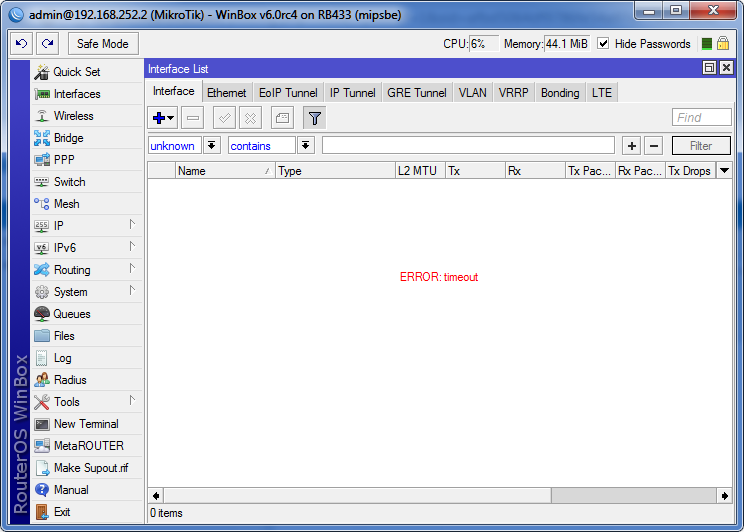Click the Undo arrow icon
Image resolution: width=744 pixels, height=532 pixels.
pos(21,44)
